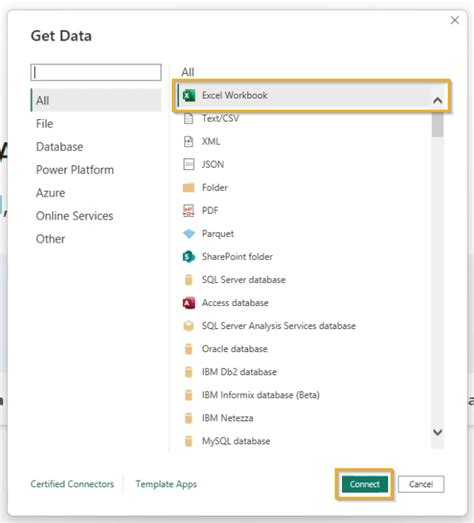Click the Text/CSV file icon
Image resolution: width=474 pixels, height=523 pixels.
coord(188,118)
